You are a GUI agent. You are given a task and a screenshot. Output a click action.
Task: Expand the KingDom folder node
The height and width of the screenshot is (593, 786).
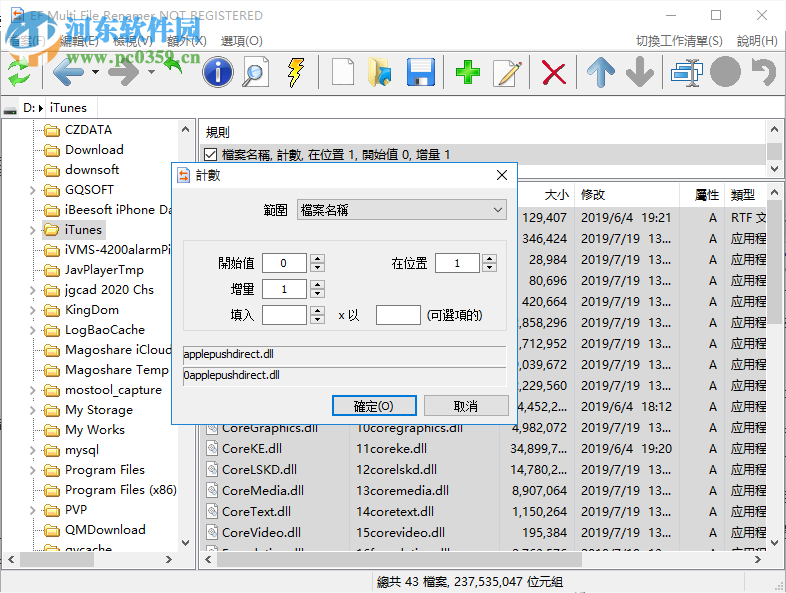[33, 310]
